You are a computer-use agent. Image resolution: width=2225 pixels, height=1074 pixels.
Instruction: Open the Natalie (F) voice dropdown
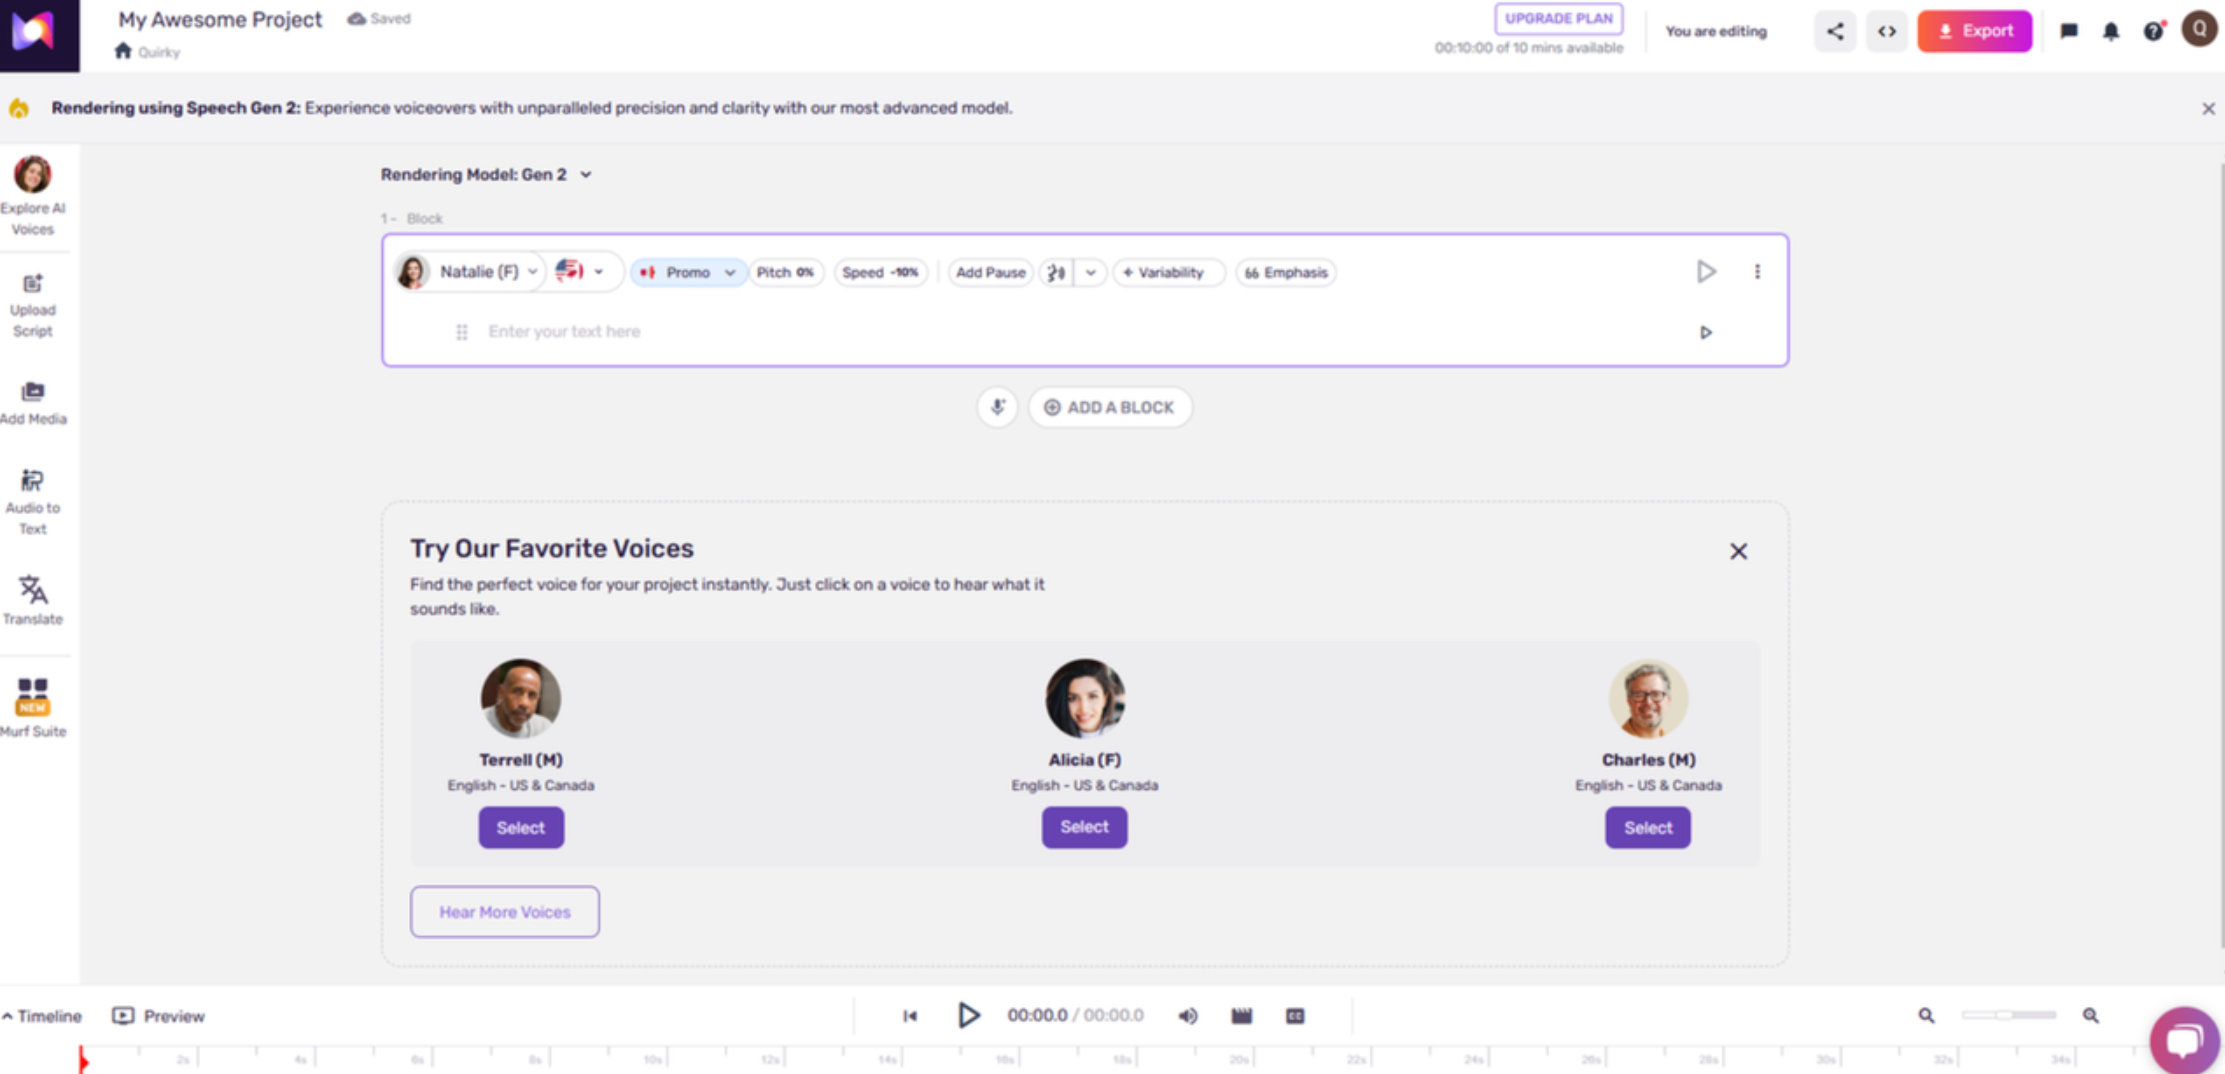point(470,272)
